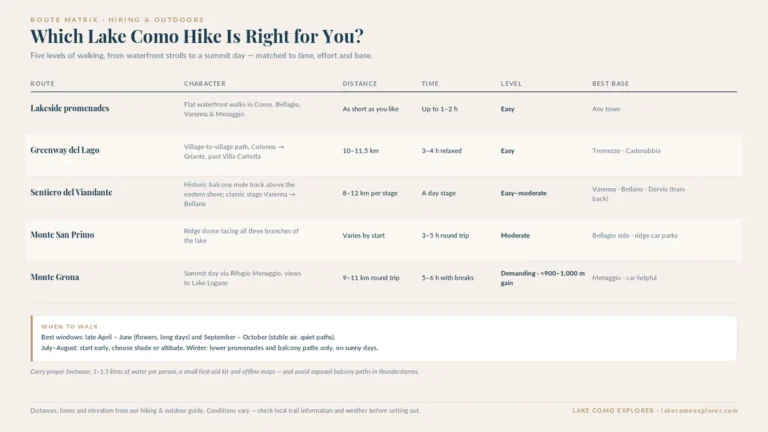This screenshot has width=768, height=432.
Task: Click the BEST BASE column header
Action: (610, 84)
